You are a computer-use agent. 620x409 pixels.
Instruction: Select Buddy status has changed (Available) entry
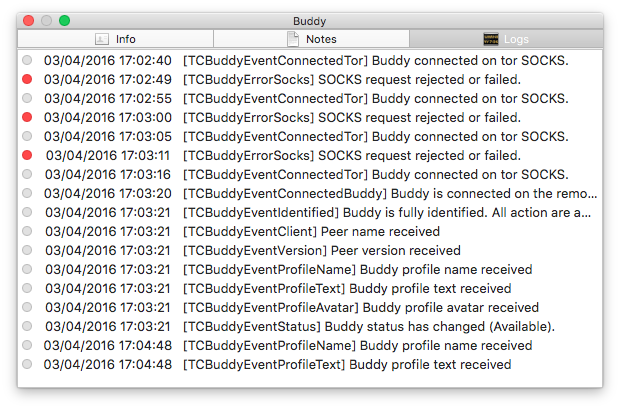coord(310,326)
